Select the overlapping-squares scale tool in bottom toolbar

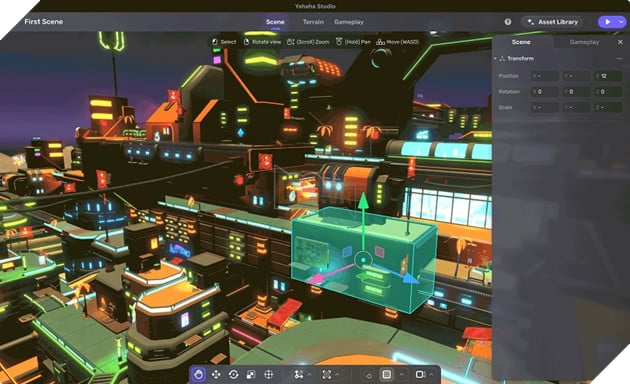[251, 375]
